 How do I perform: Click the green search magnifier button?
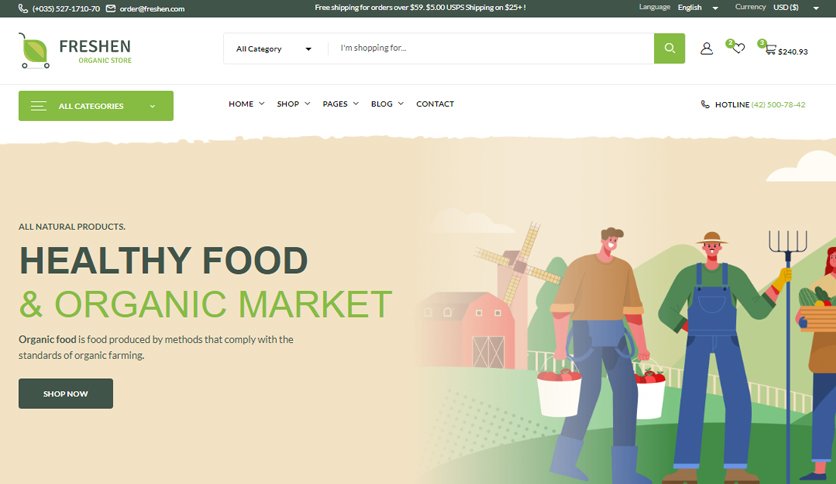pyautogui.click(x=669, y=49)
